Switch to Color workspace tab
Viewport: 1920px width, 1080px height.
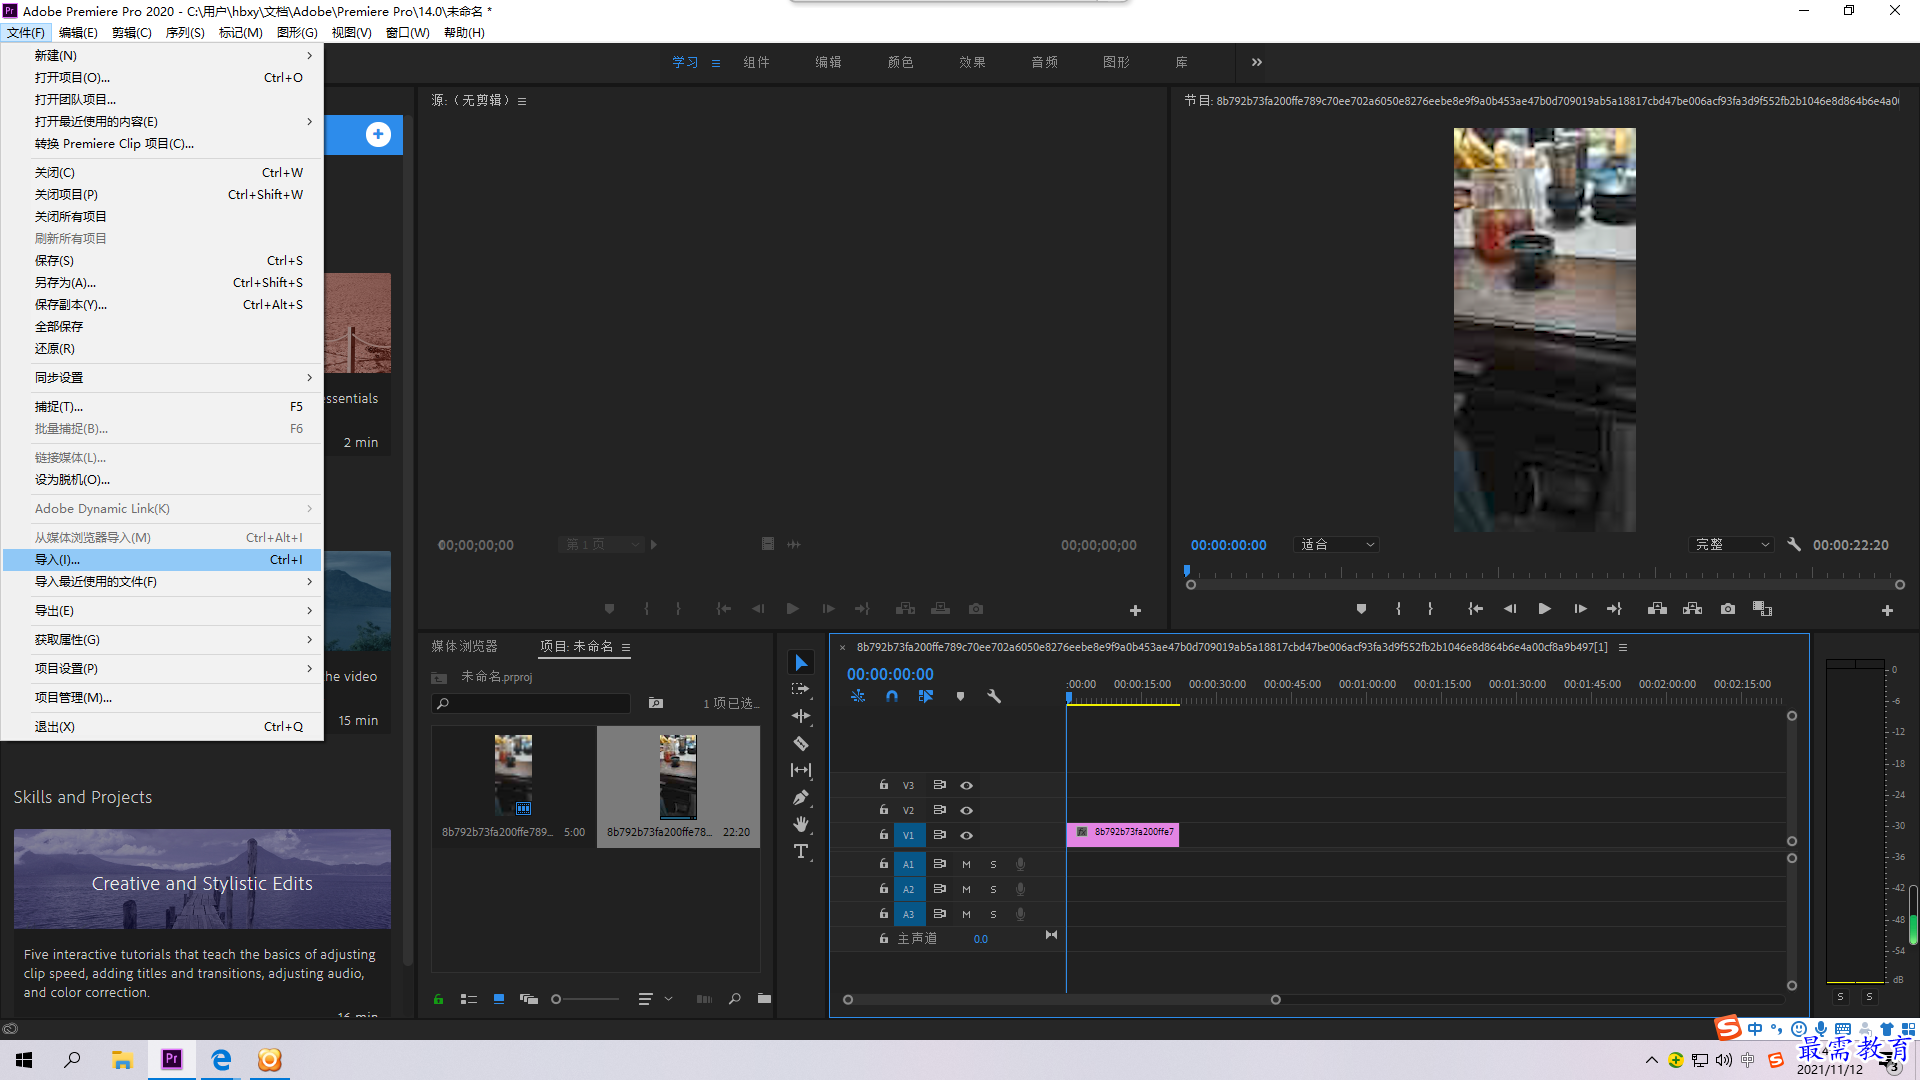tap(900, 62)
